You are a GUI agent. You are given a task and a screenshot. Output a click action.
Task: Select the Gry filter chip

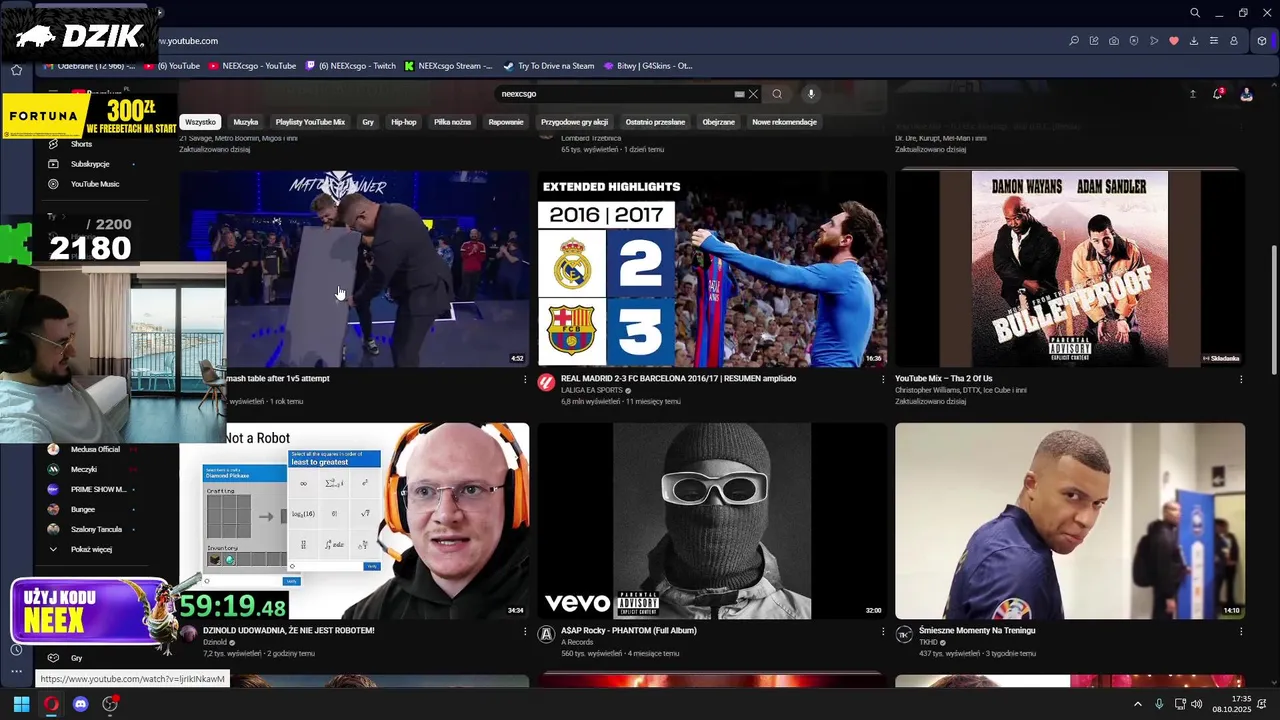click(368, 122)
